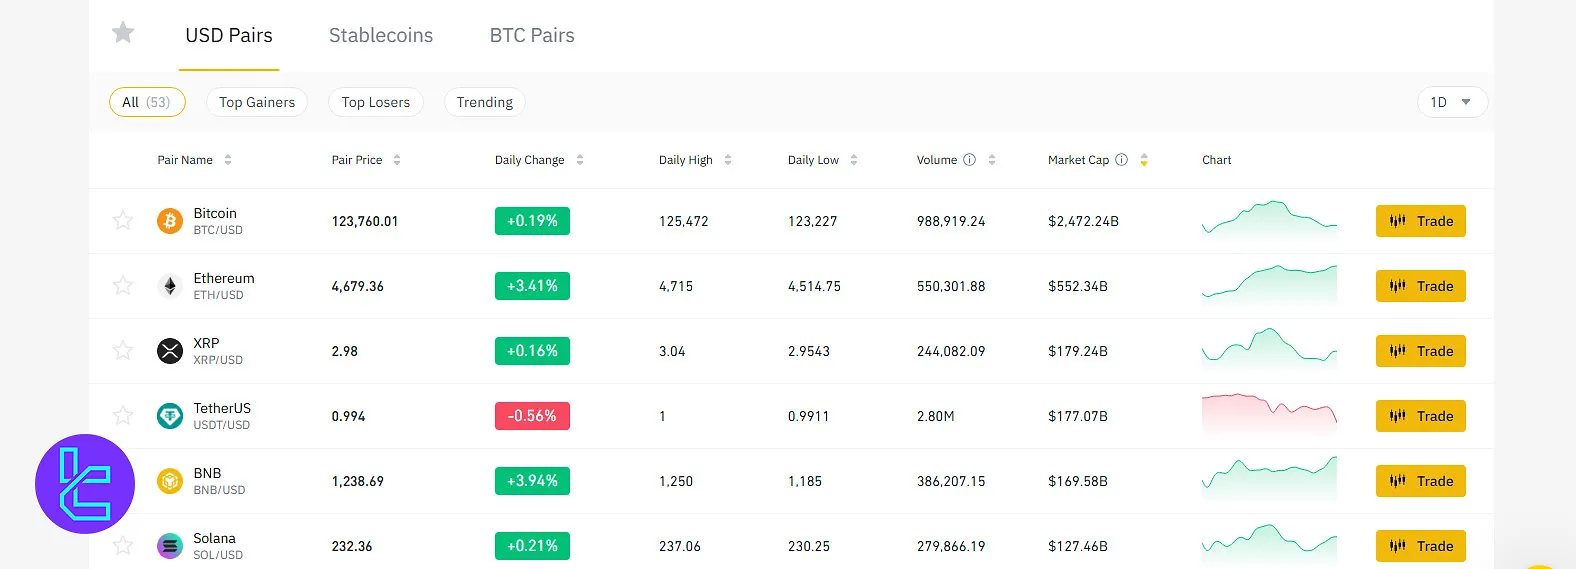
Task: Open the Ethereum pair name link
Action: coord(224,278)
